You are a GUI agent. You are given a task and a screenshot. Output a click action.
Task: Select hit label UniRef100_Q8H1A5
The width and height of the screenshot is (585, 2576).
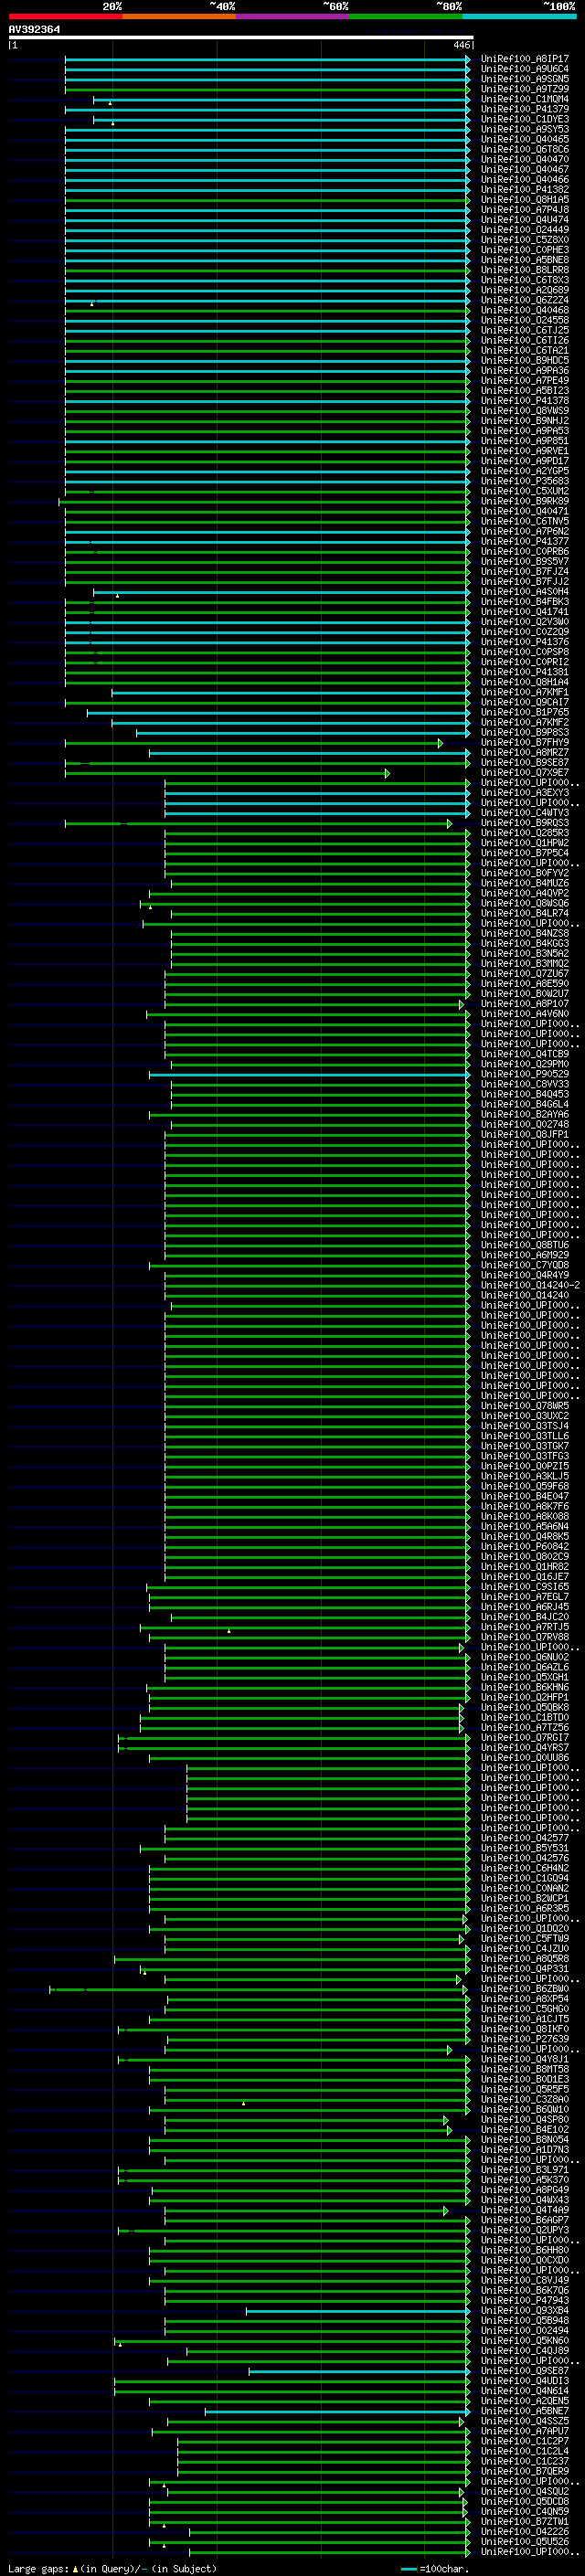tap(524, 199)
